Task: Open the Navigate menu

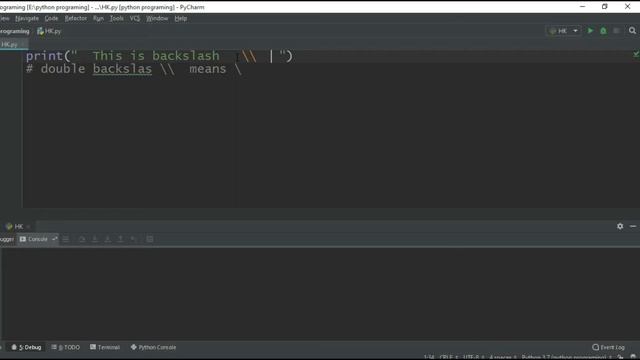Action: [x=27, y=18]
